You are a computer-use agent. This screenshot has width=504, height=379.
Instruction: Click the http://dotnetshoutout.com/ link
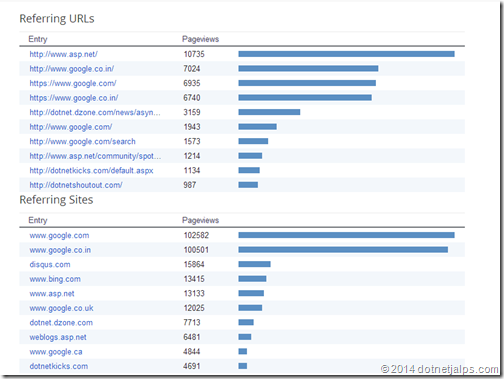(76, 185)
